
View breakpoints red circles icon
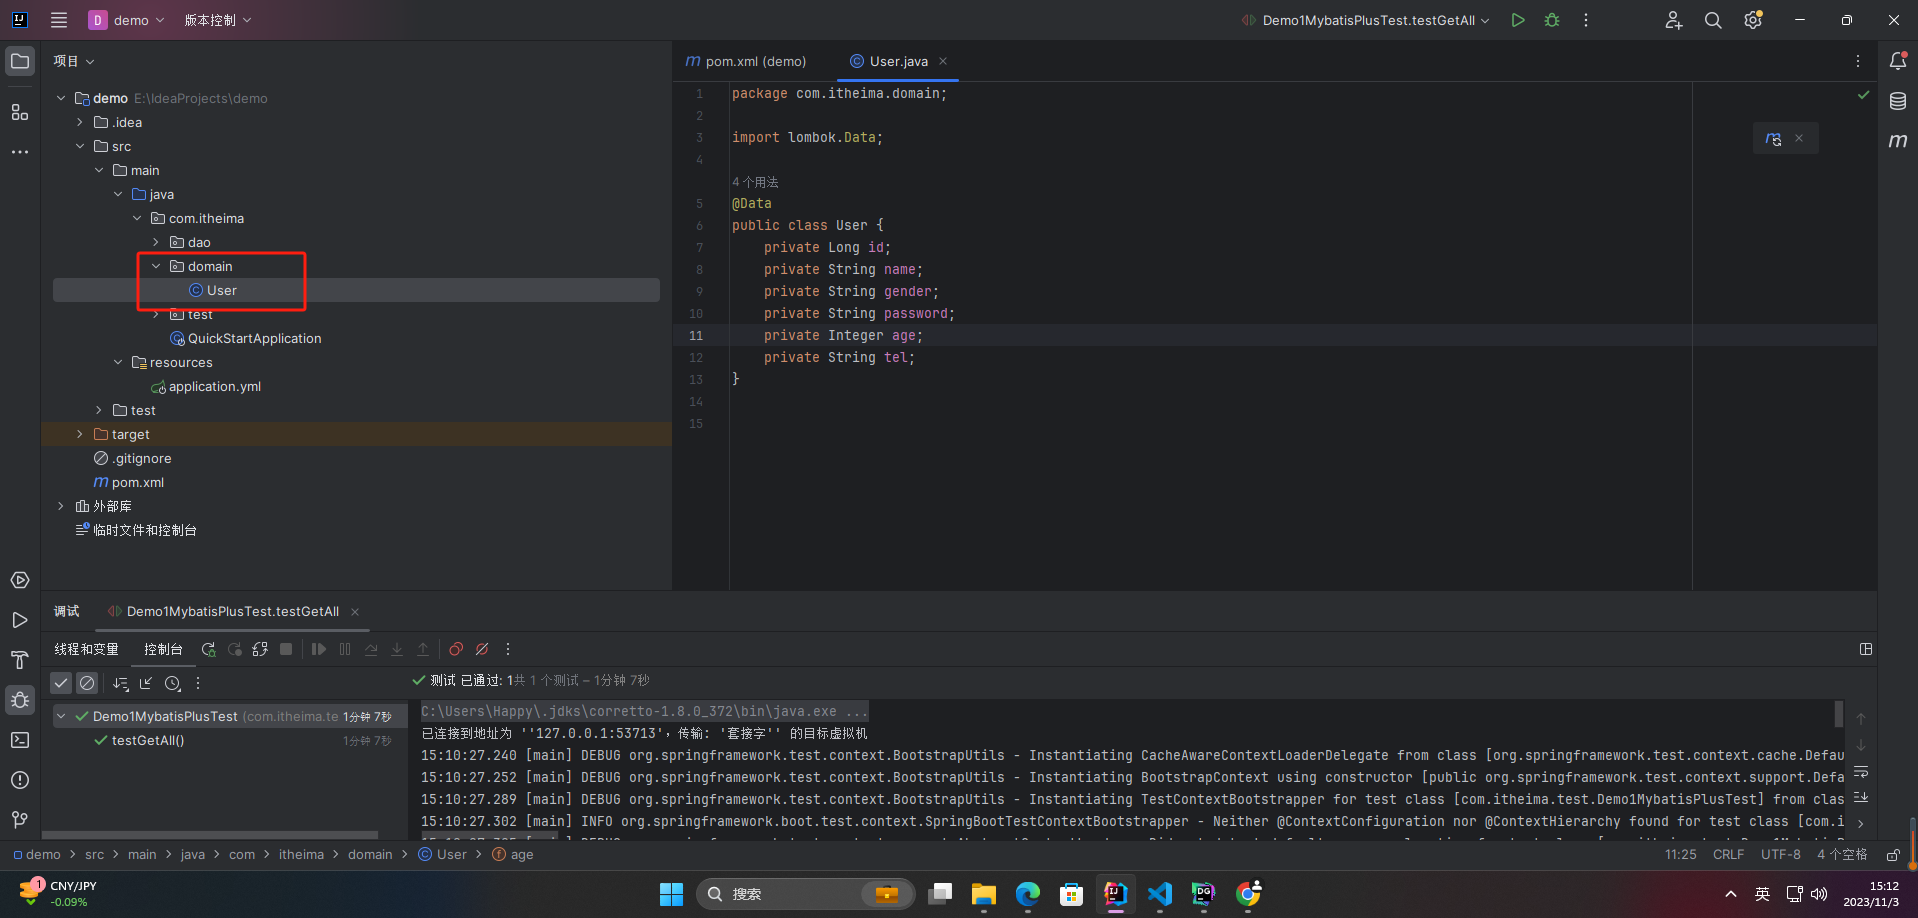456,649
